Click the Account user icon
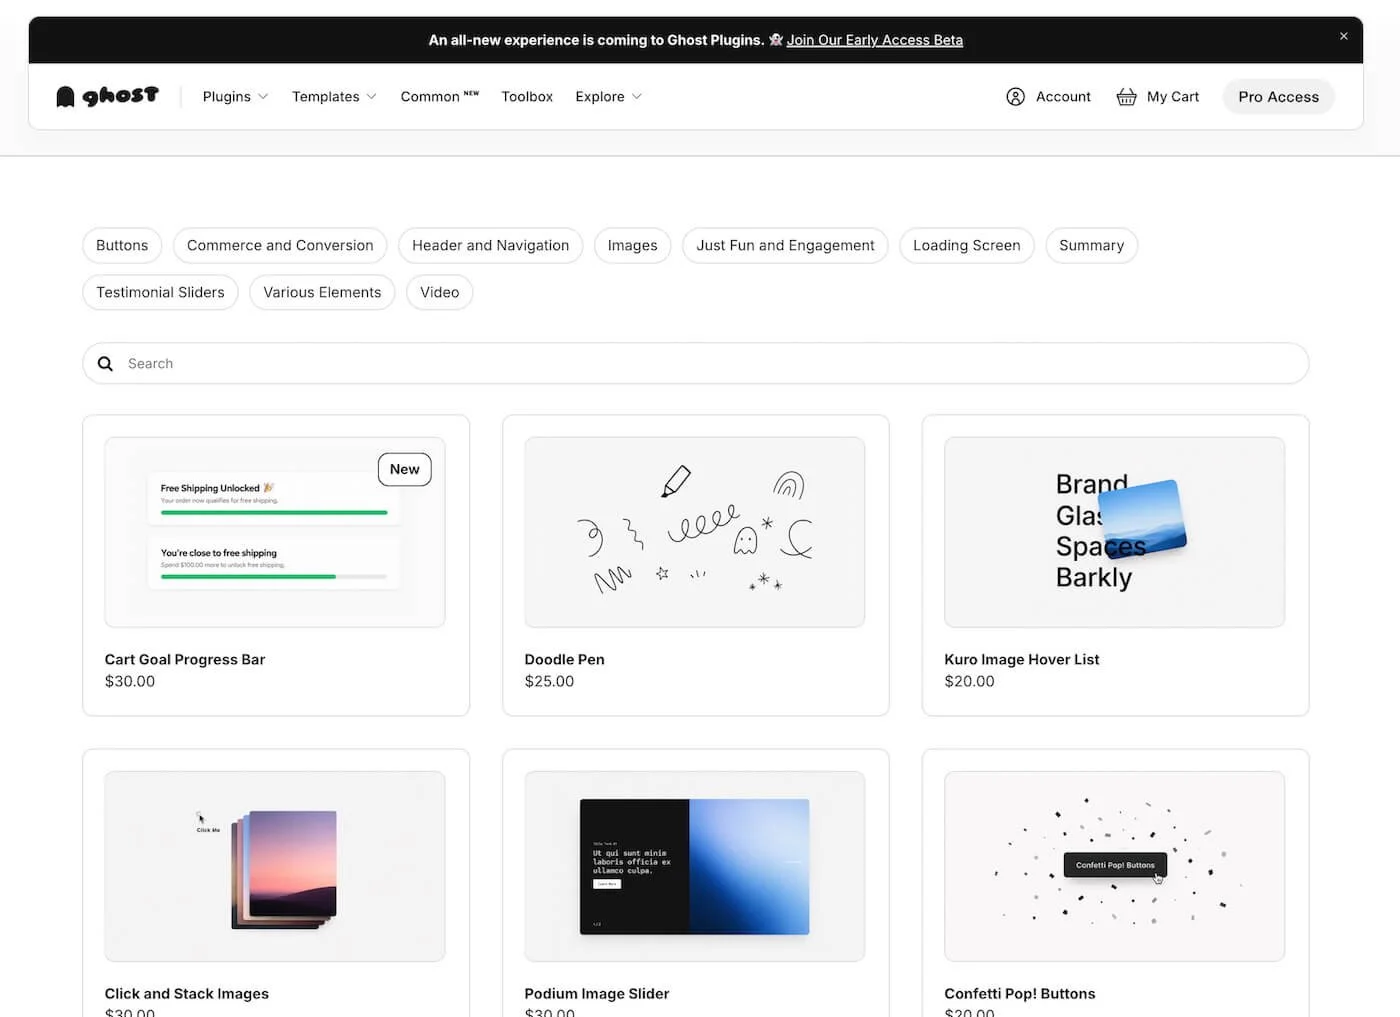This screenshot has height=1017, width=1400. 1015,96
